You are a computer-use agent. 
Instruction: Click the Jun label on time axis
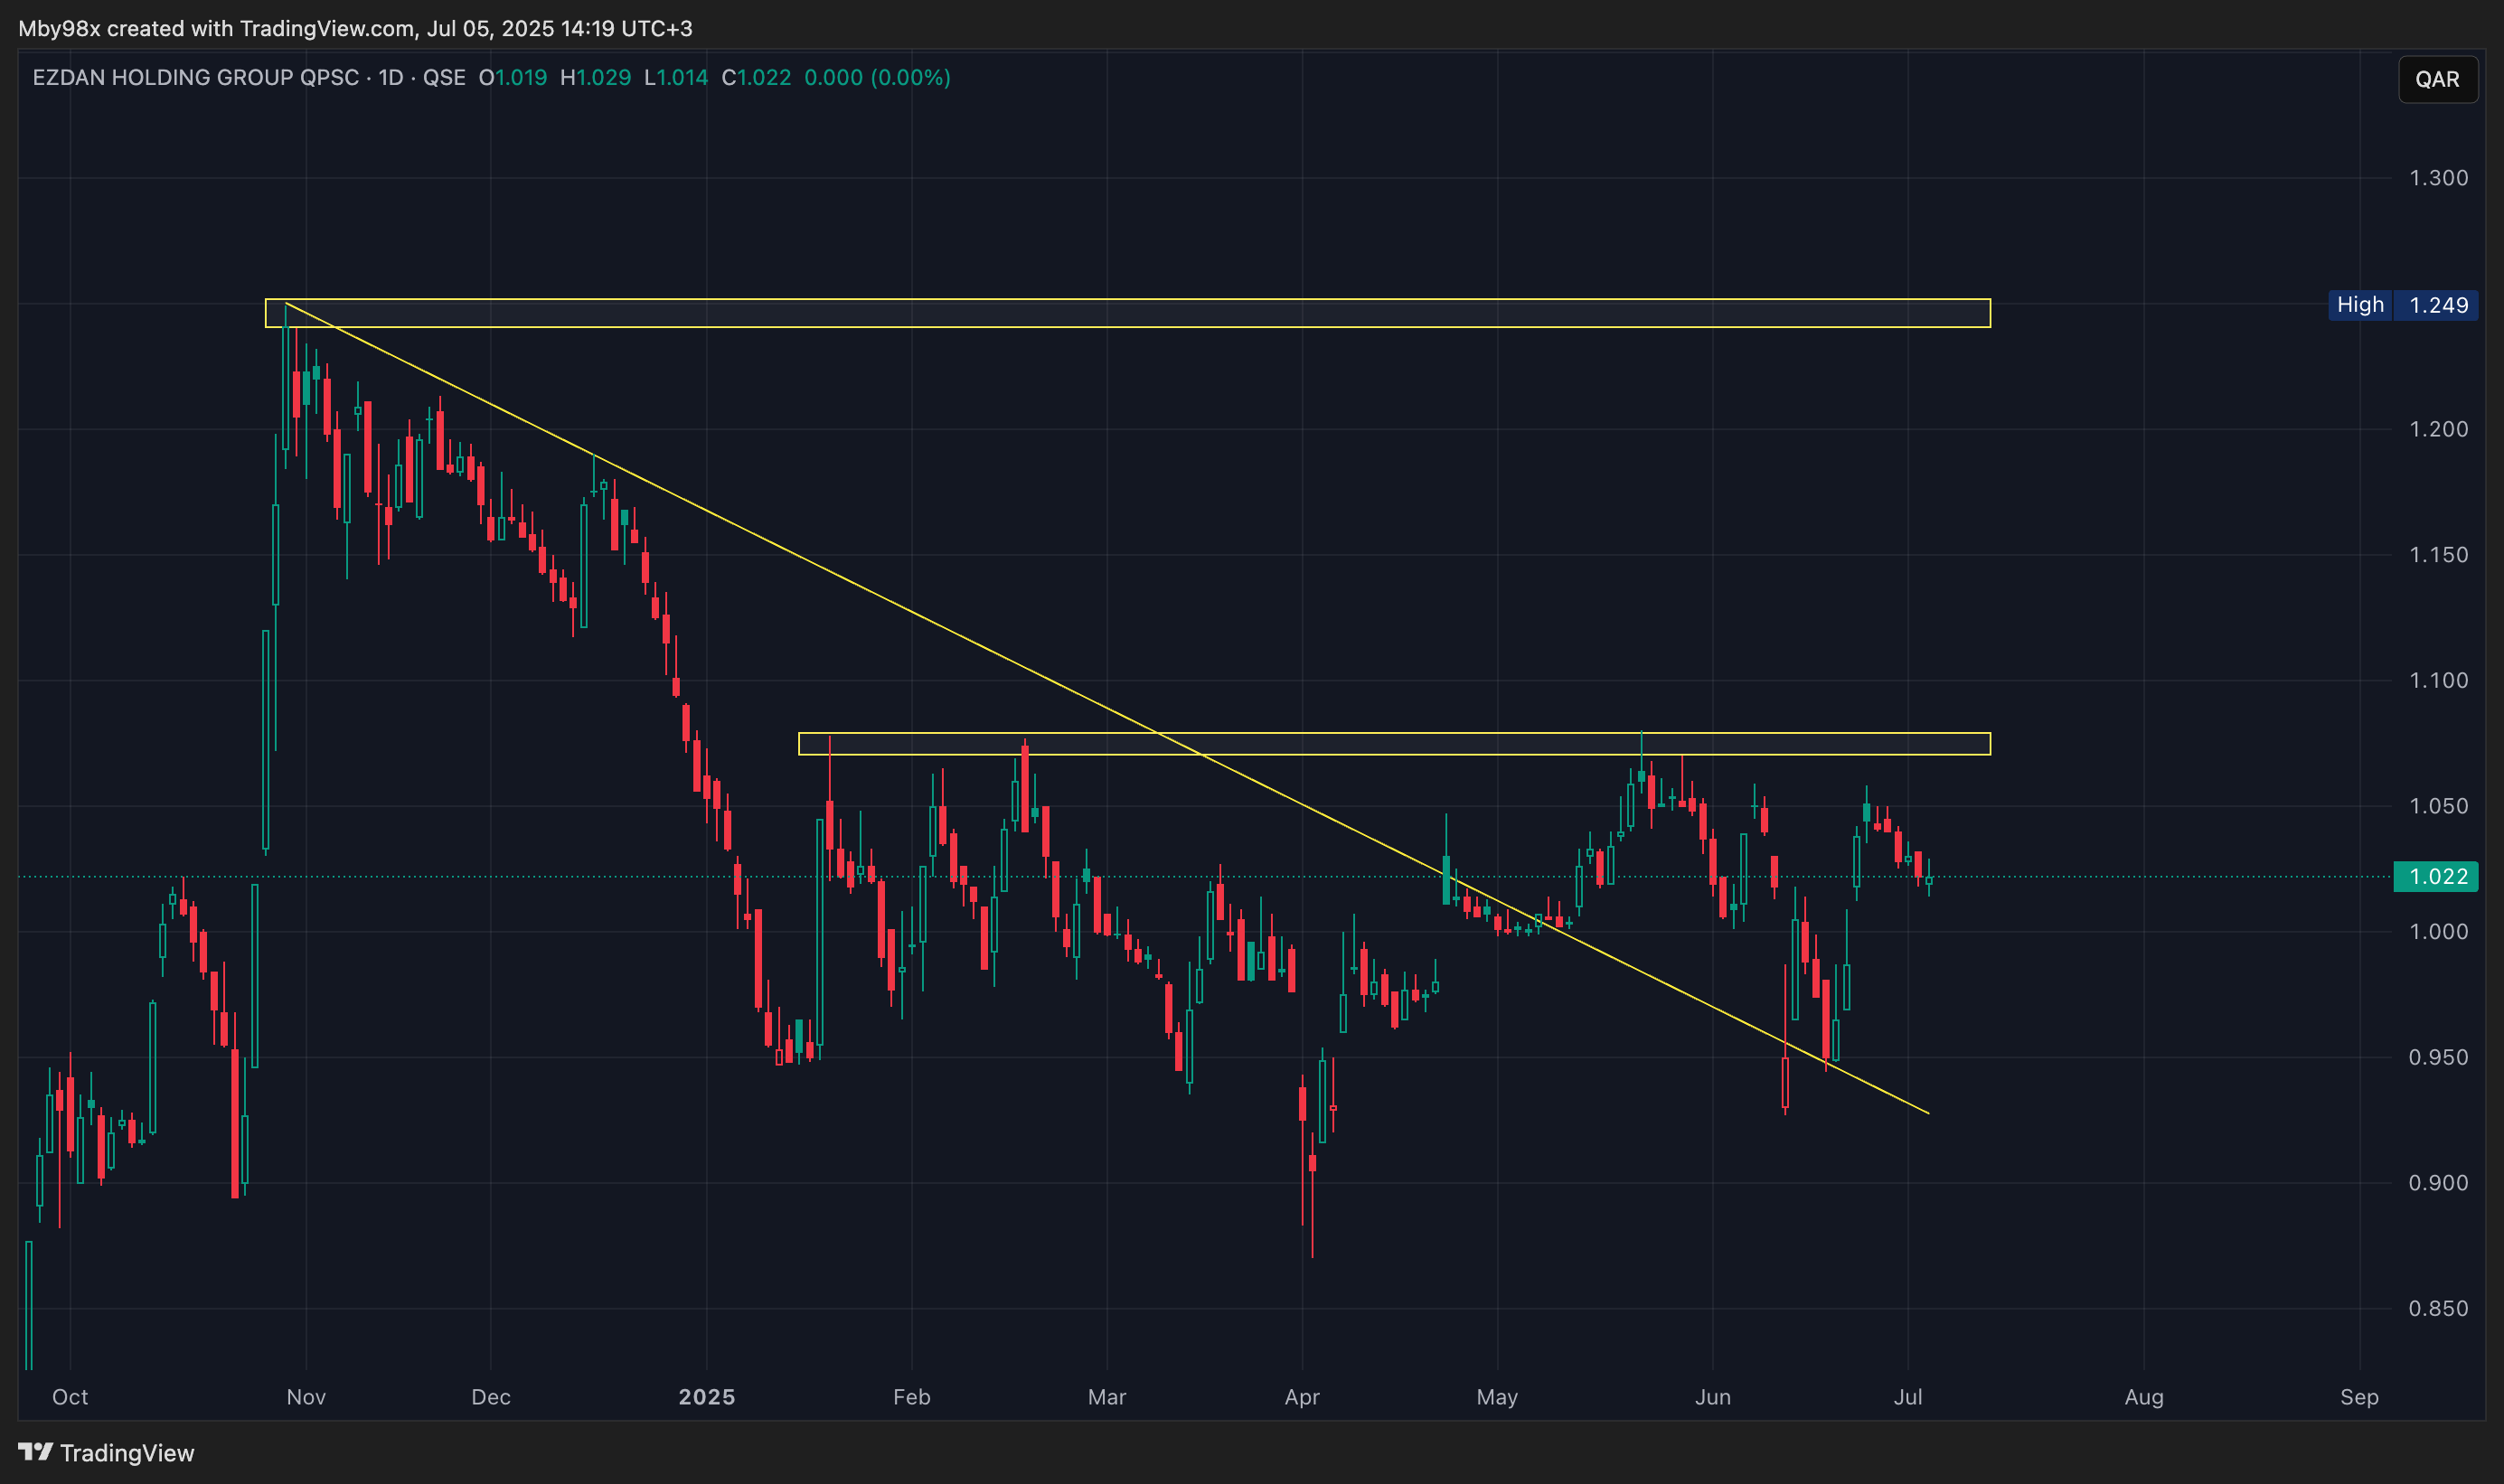click(x=1713, y=1397)
